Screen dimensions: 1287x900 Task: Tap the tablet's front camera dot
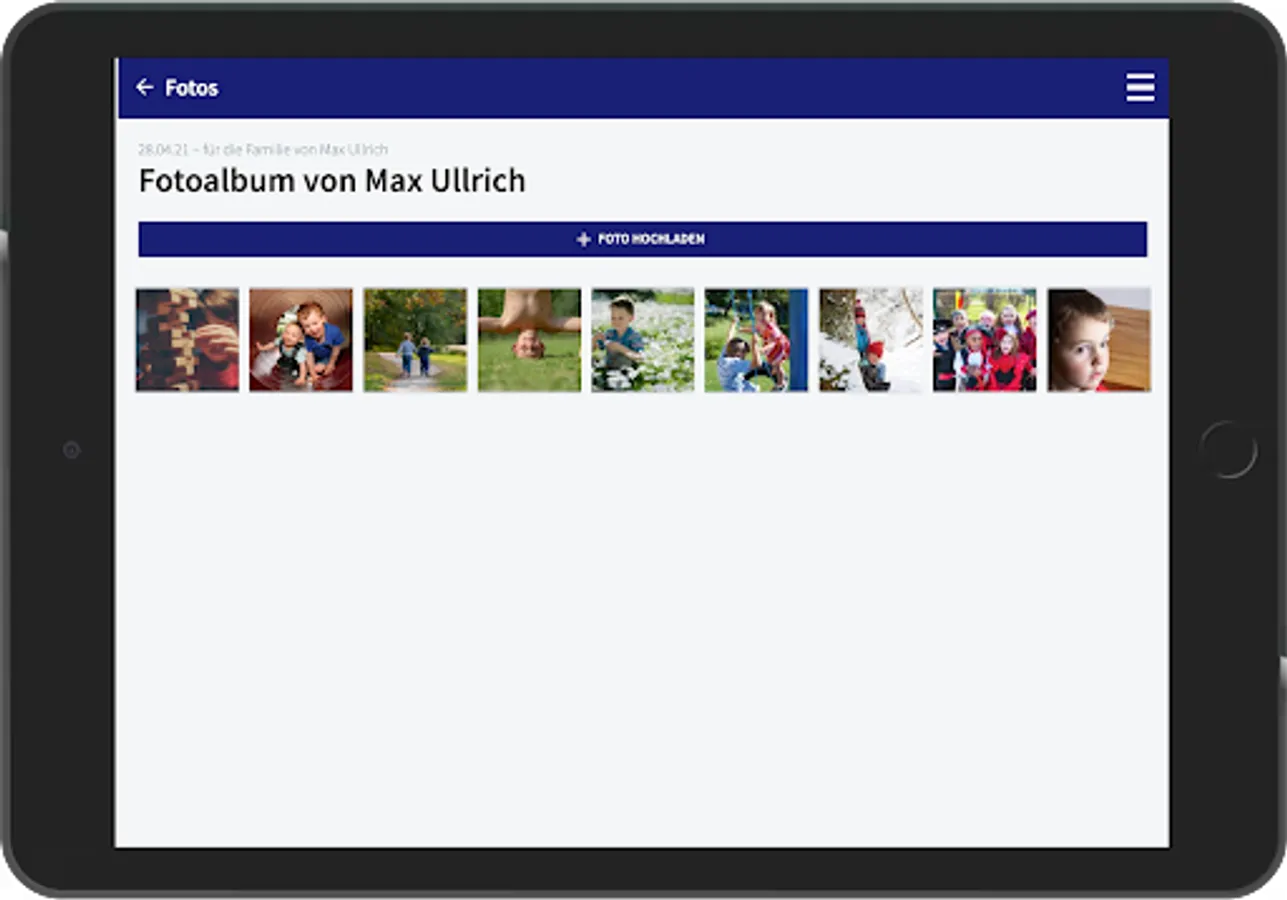pos(71,450)
